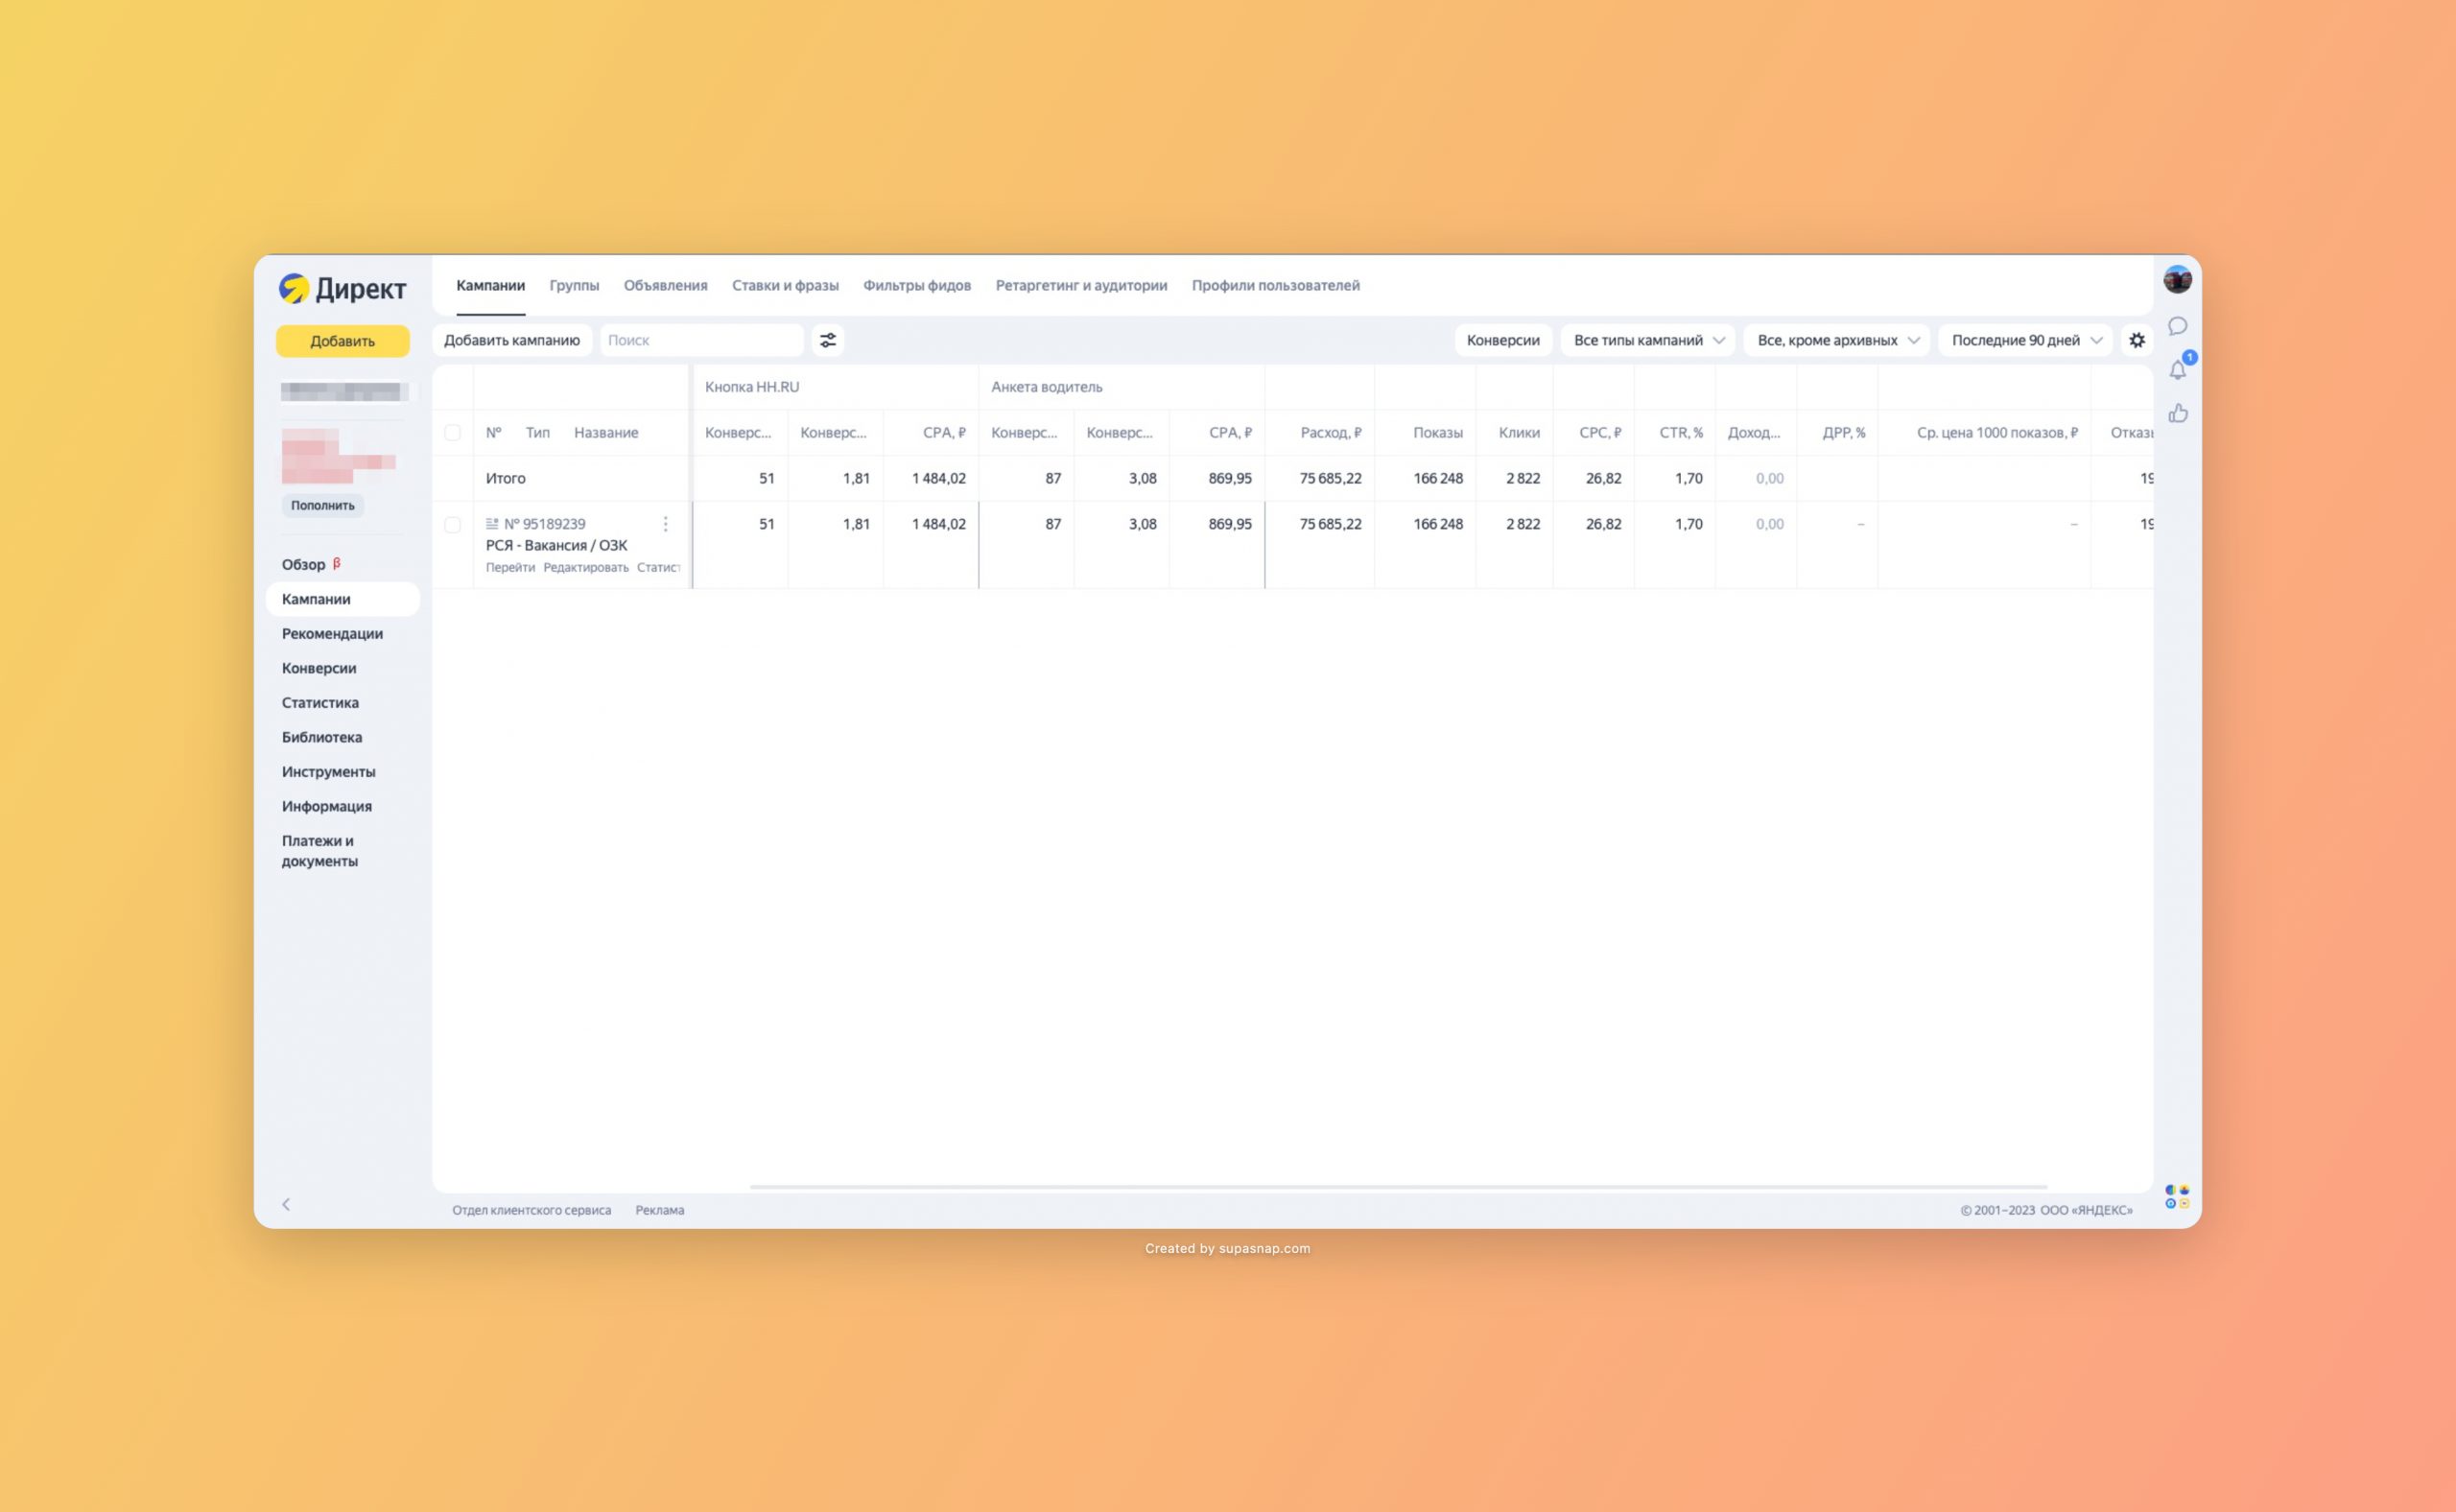Collapse the sidebar with arrow icon
The image size is (2456, 1512).
(x=286, y=1204)
